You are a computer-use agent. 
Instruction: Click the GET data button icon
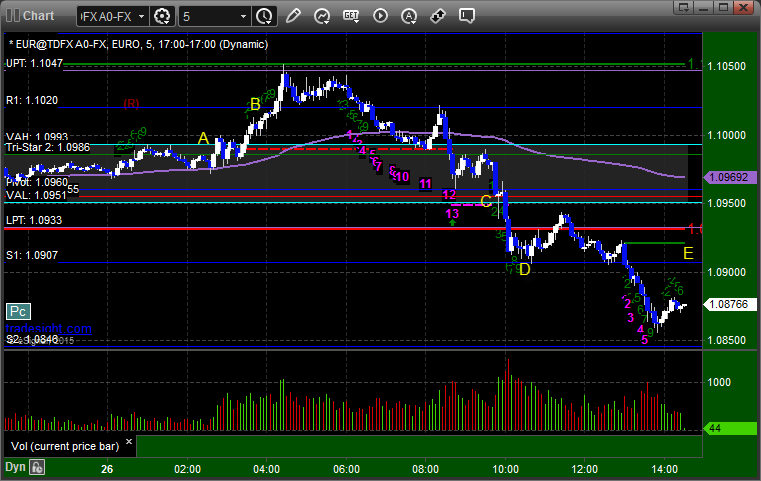point(351,16)
